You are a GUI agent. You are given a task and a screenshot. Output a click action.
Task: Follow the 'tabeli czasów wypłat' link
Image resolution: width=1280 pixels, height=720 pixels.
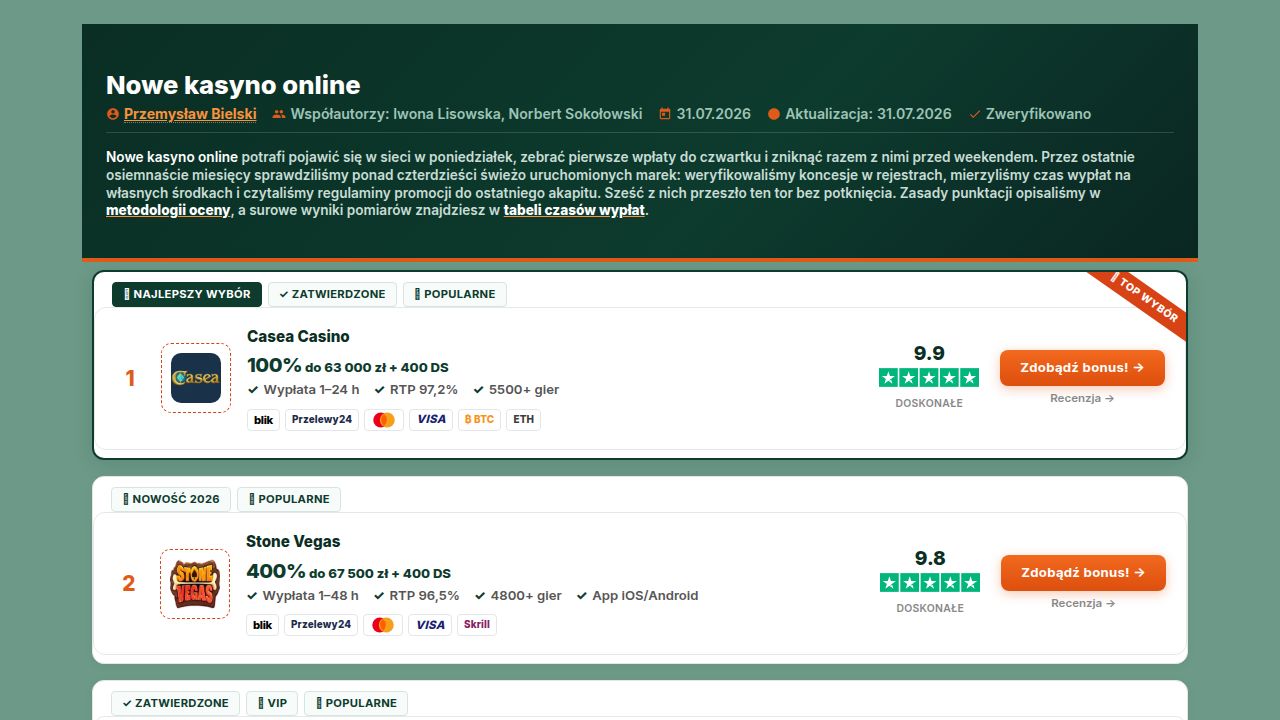[x=574, y=211]
